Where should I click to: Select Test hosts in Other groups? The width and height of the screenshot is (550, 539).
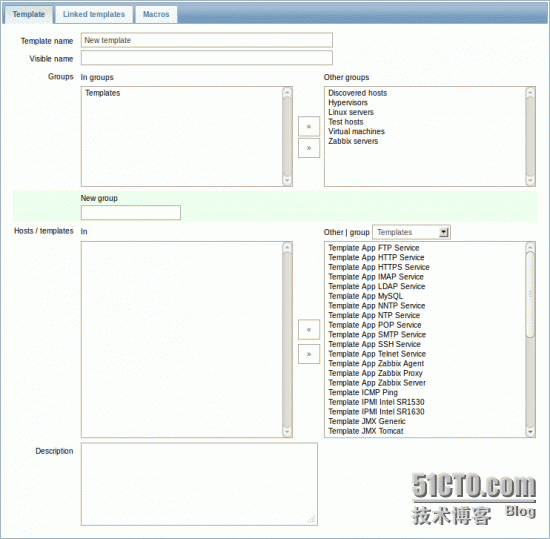coord(346,122)
